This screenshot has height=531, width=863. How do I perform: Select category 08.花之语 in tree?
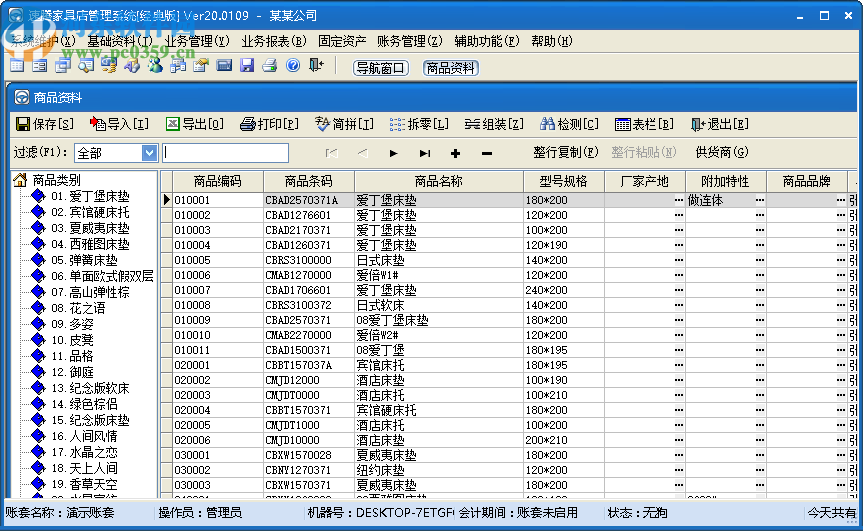tap(78, 308)
